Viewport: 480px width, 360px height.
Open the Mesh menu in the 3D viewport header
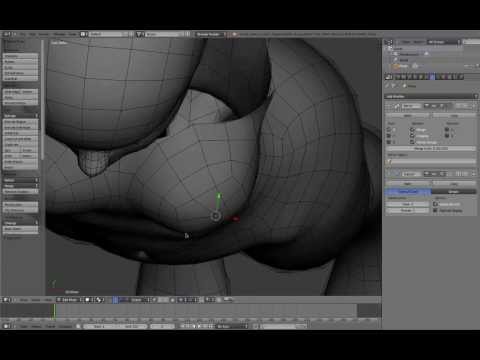pyautogui.click(x=48, y=300)
